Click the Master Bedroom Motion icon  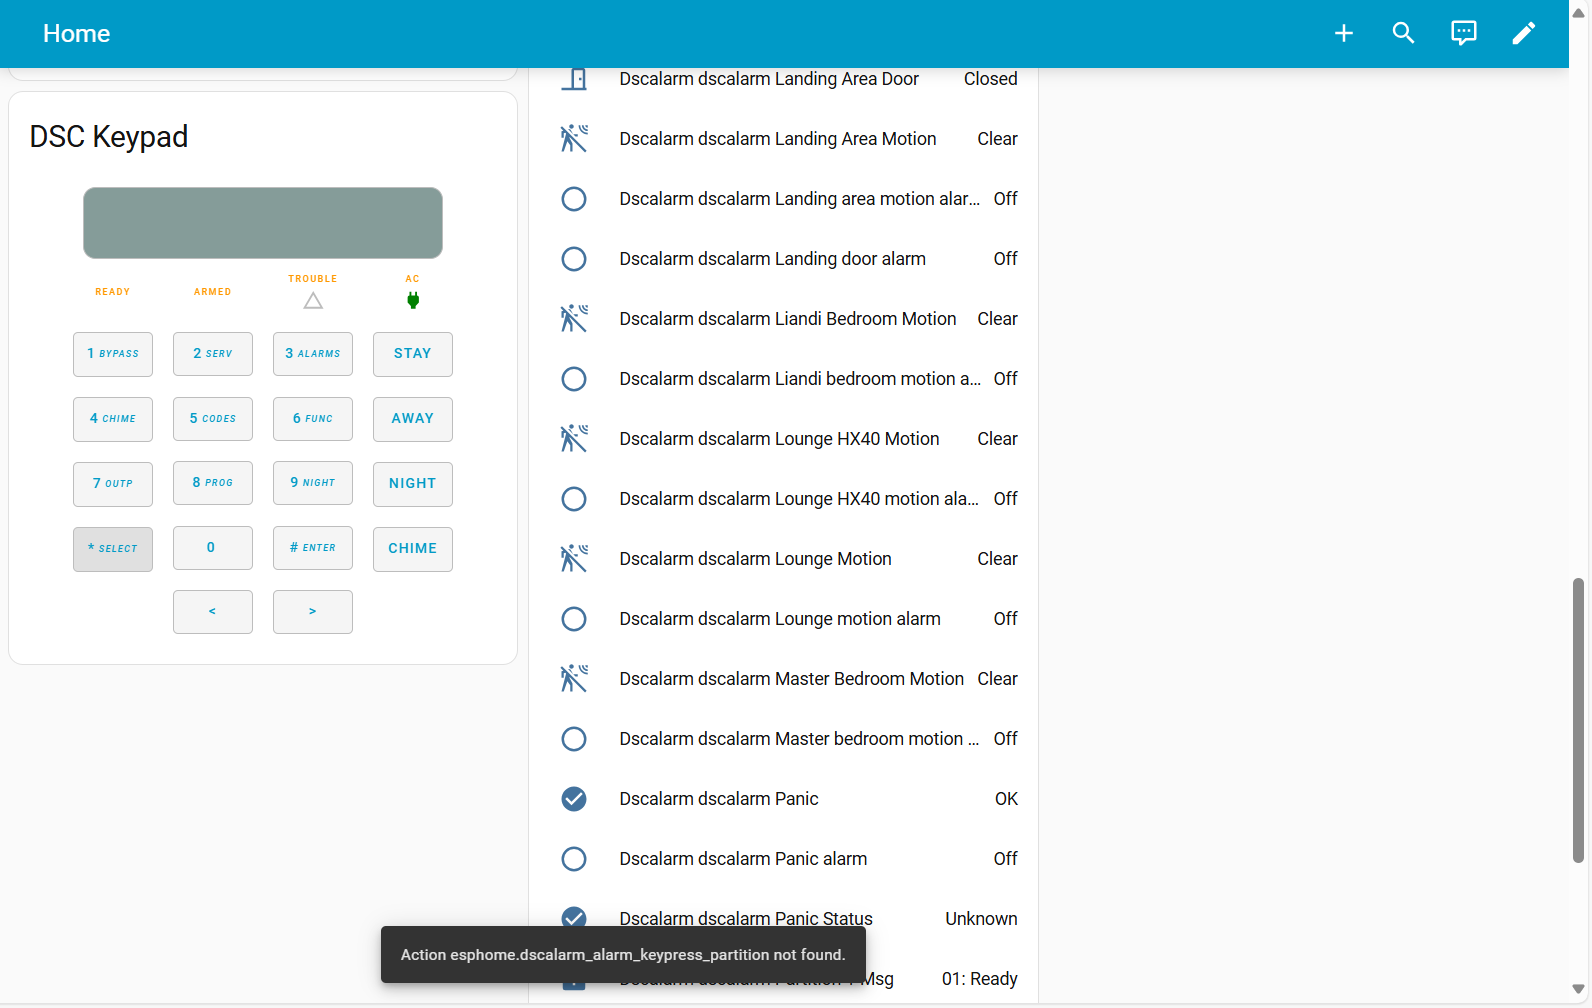click(574, 679)
